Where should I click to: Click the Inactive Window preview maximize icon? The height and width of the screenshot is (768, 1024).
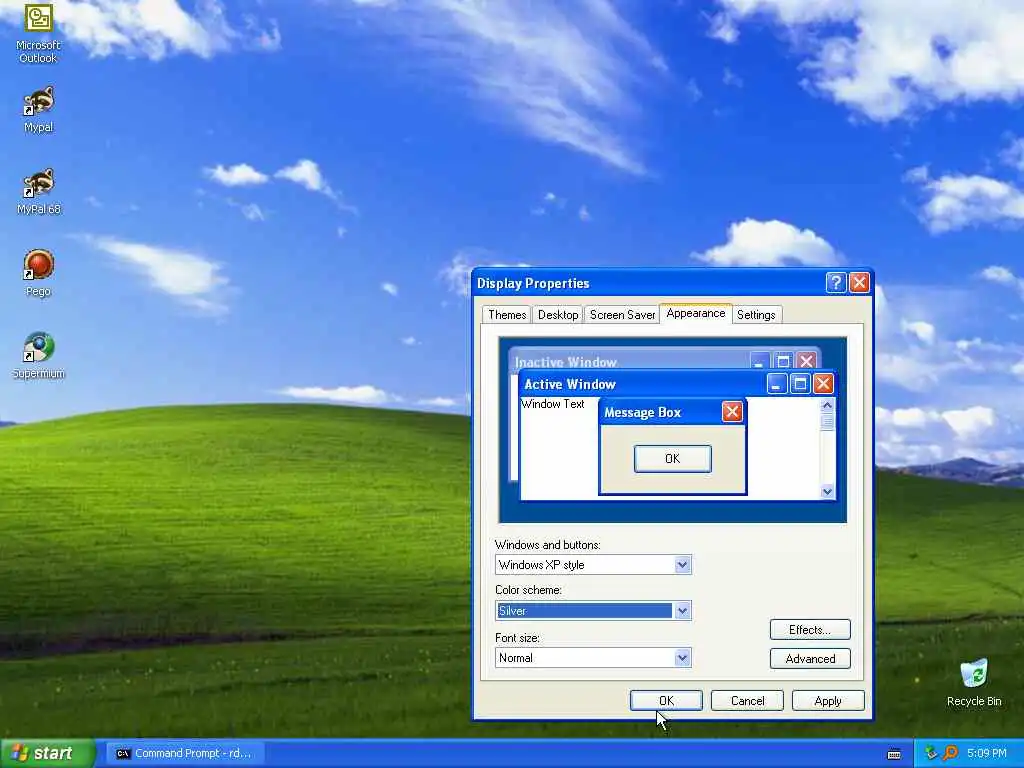coord(784,361)
